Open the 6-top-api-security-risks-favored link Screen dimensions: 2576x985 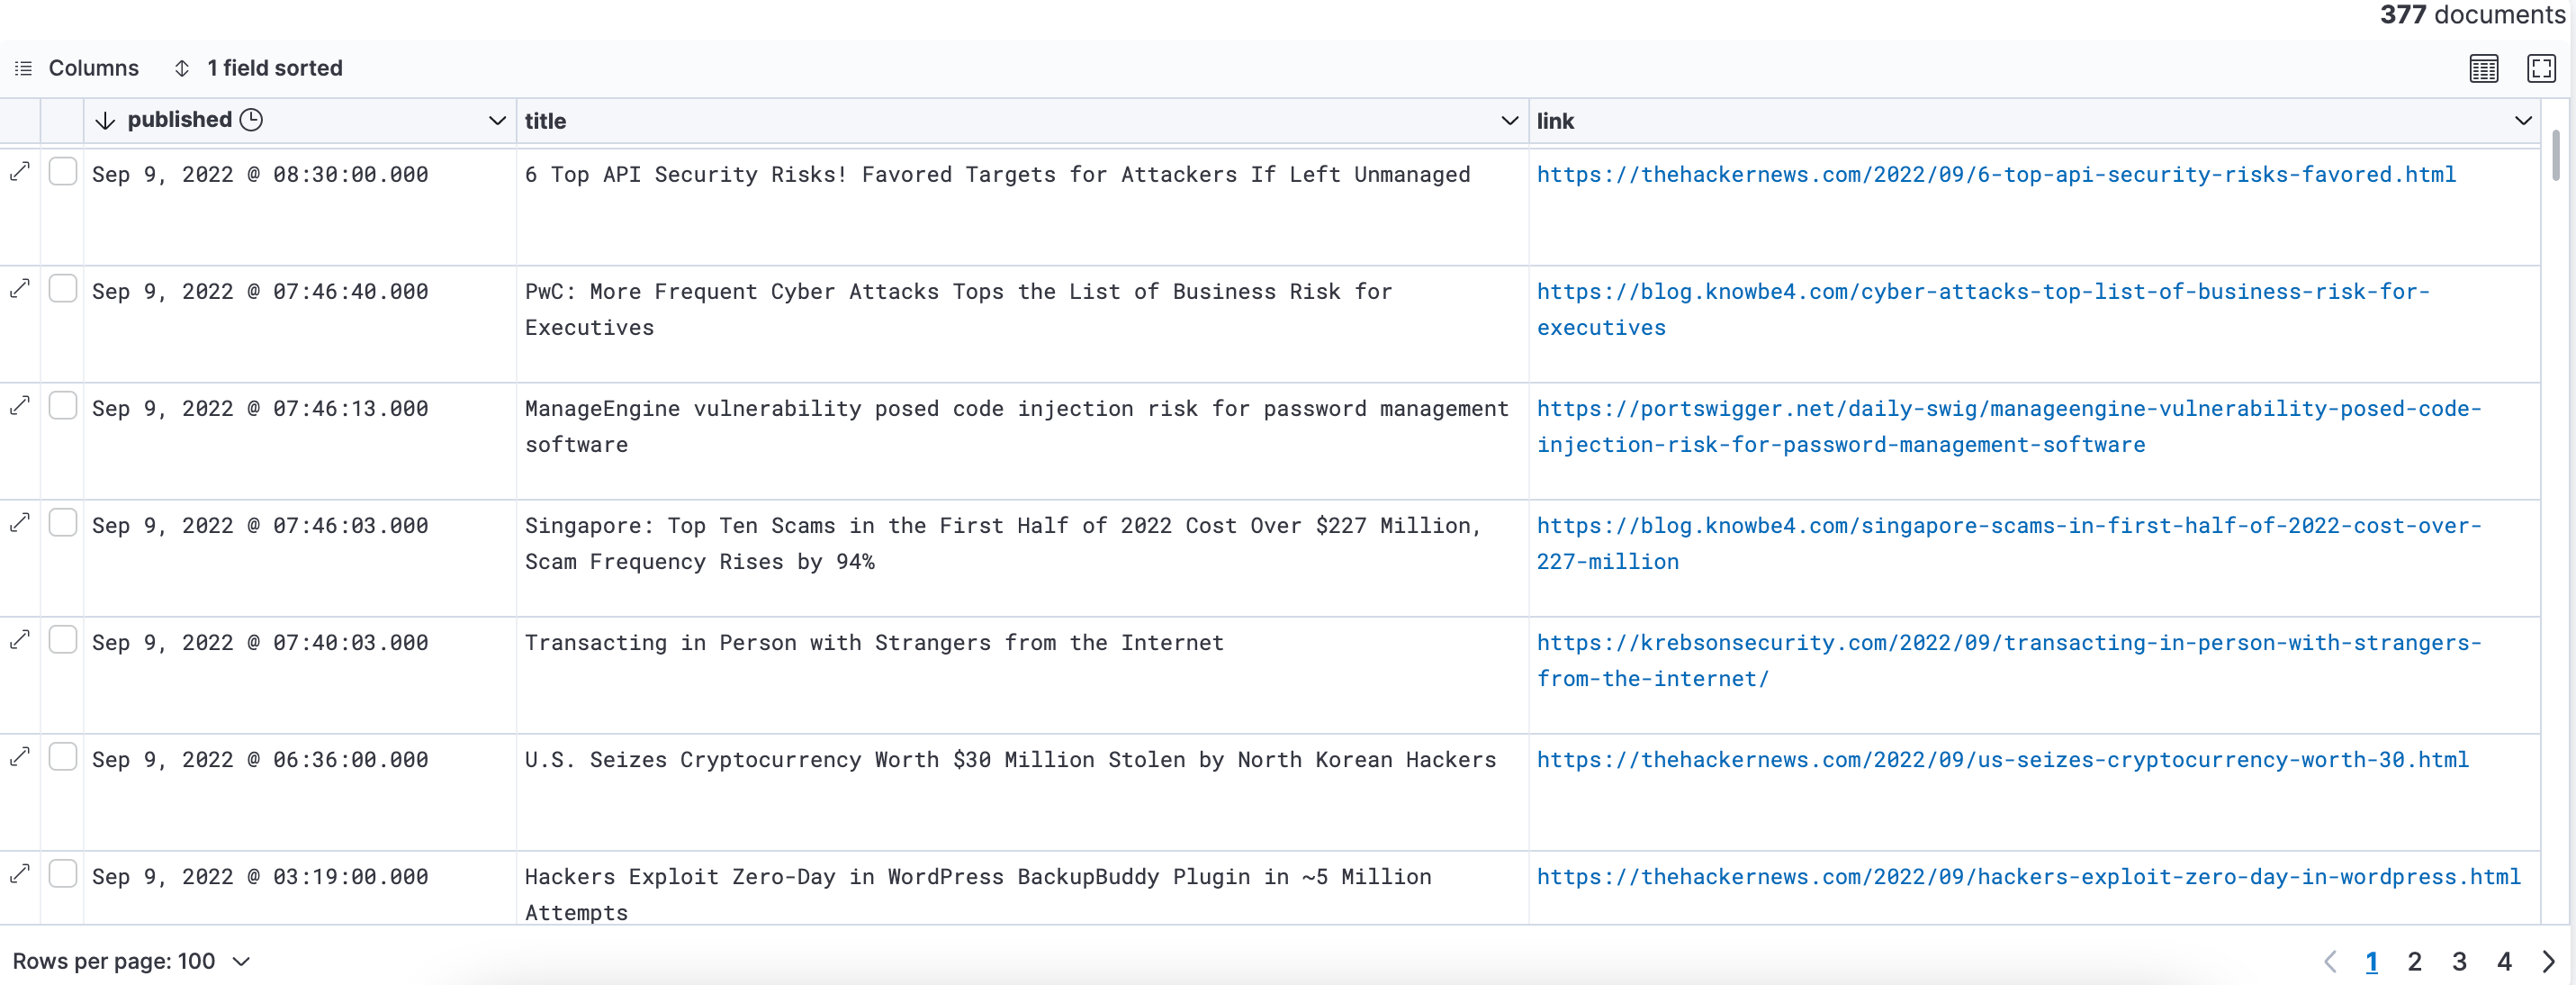[1996, 175]
